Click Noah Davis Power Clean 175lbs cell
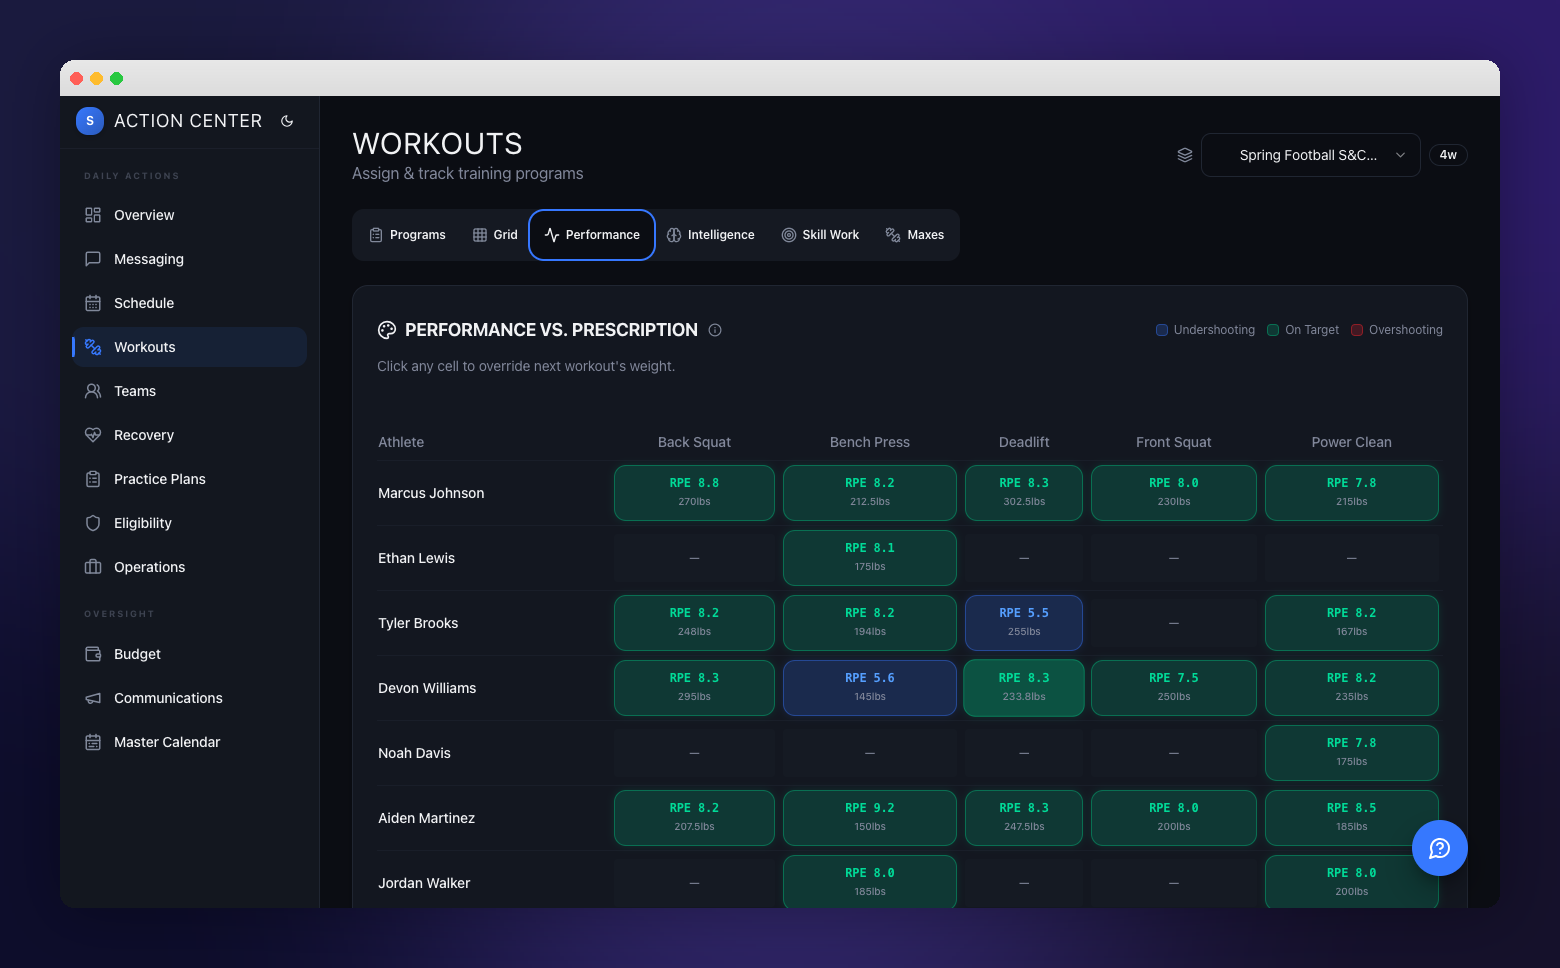Image resolution: width=1560 pixels, height=968 pixels. 1352,753
